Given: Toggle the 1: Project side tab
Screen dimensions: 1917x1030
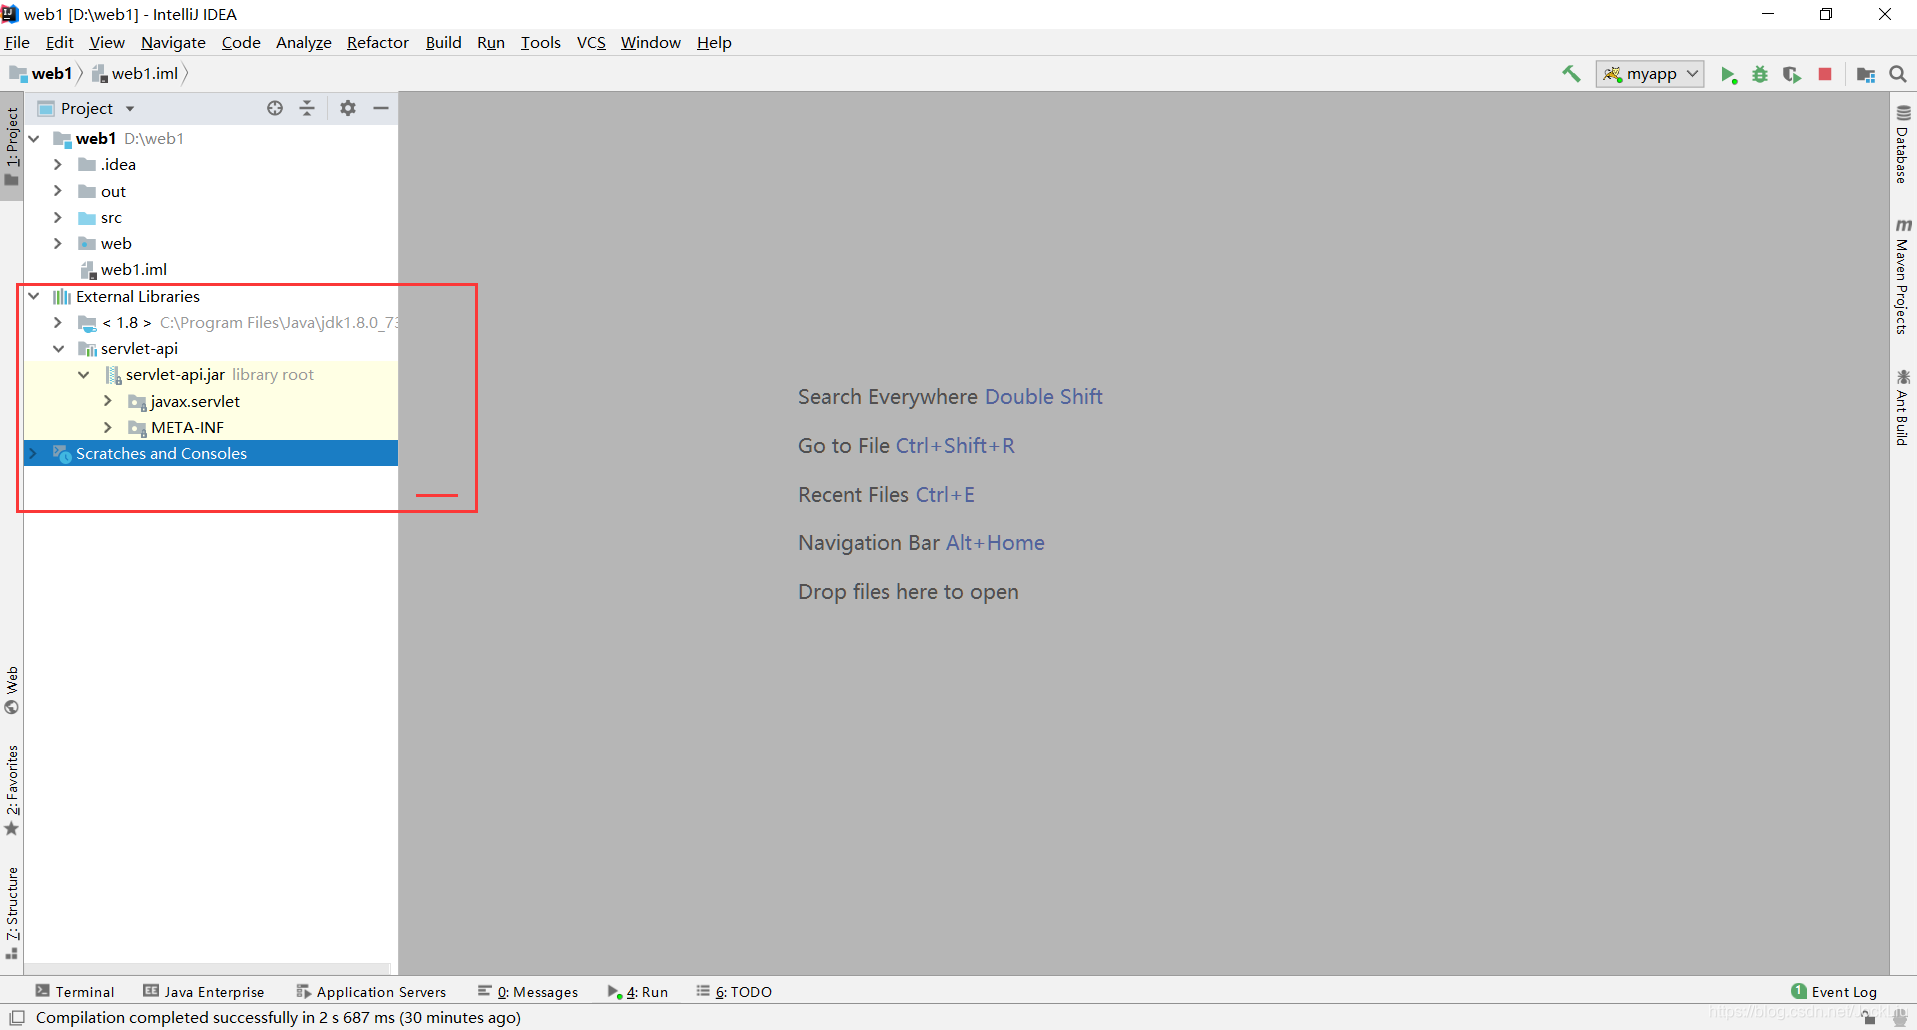Looking at the screenshot, I should pos(12,146).
